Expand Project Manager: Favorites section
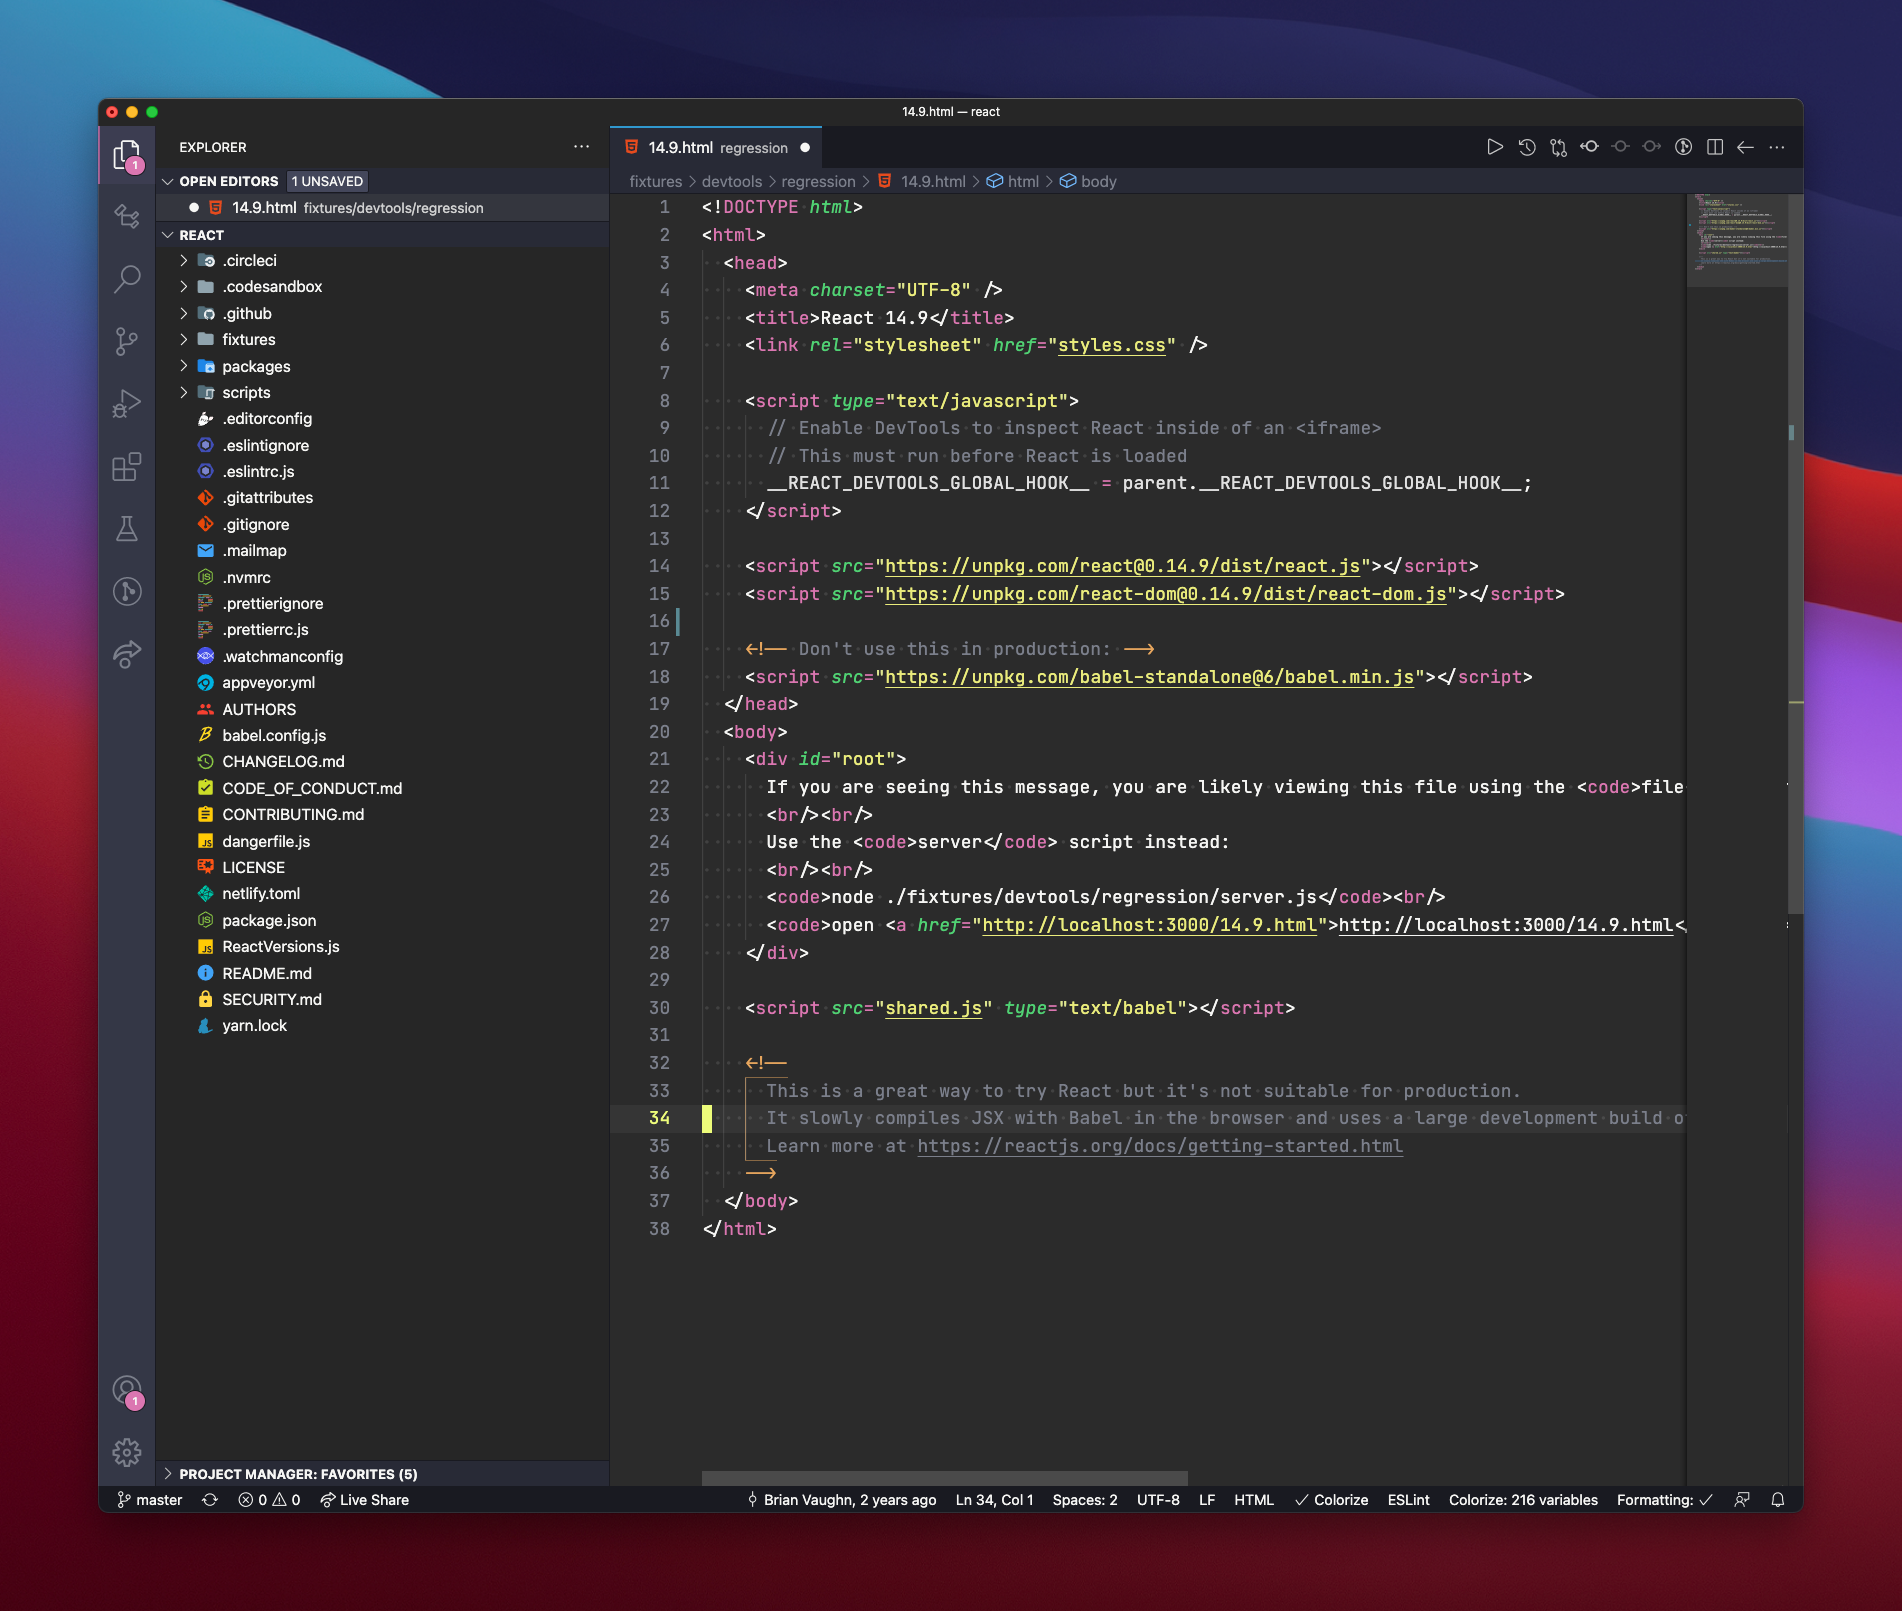The width and height of the screenshot is (1902, 1611). click(x=383, y=1474)
